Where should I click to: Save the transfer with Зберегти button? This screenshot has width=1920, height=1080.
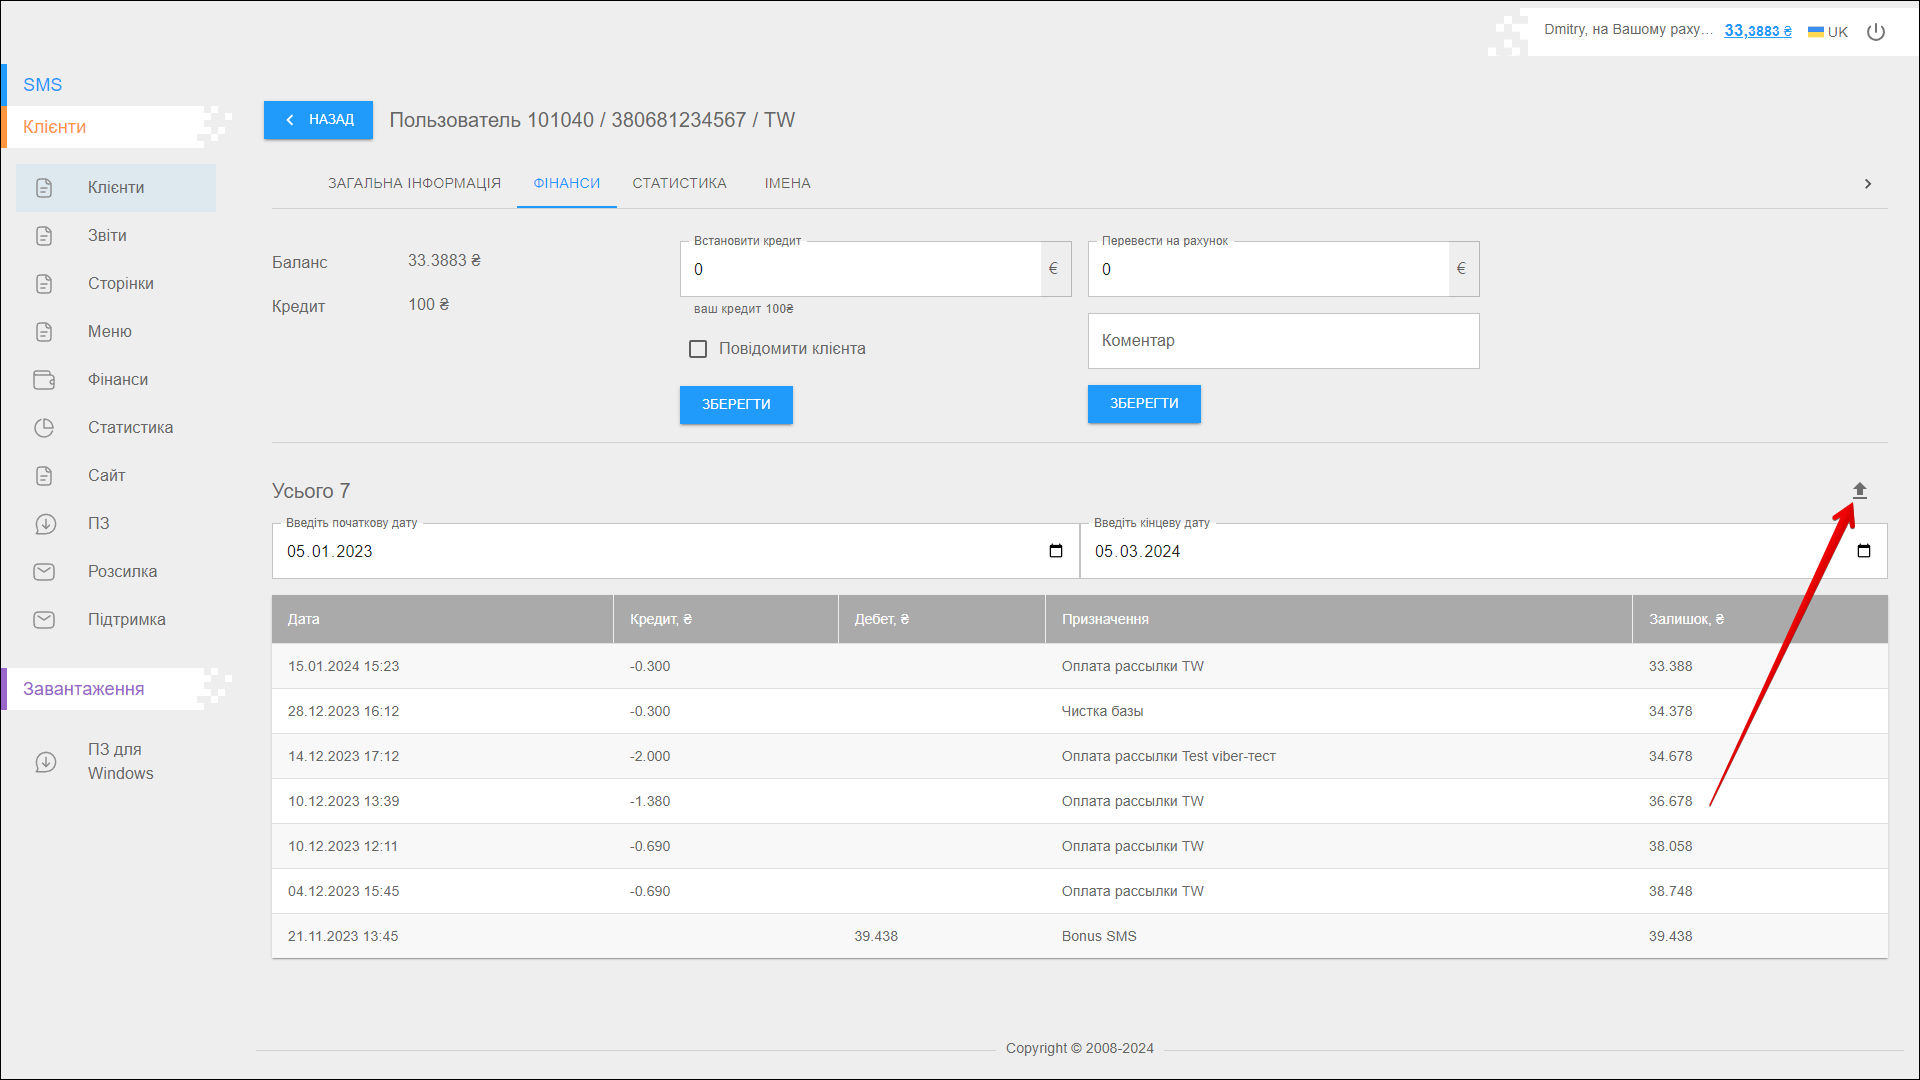(1144, 404)
